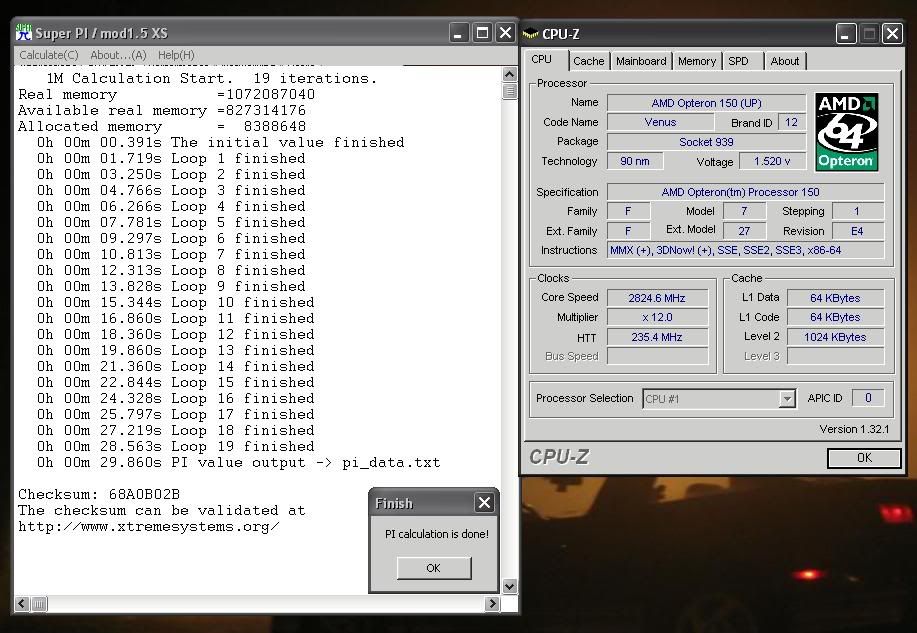Open the About tab in CPU-Z
Viewport: 917px width, 633px height.
coord(784,61)
